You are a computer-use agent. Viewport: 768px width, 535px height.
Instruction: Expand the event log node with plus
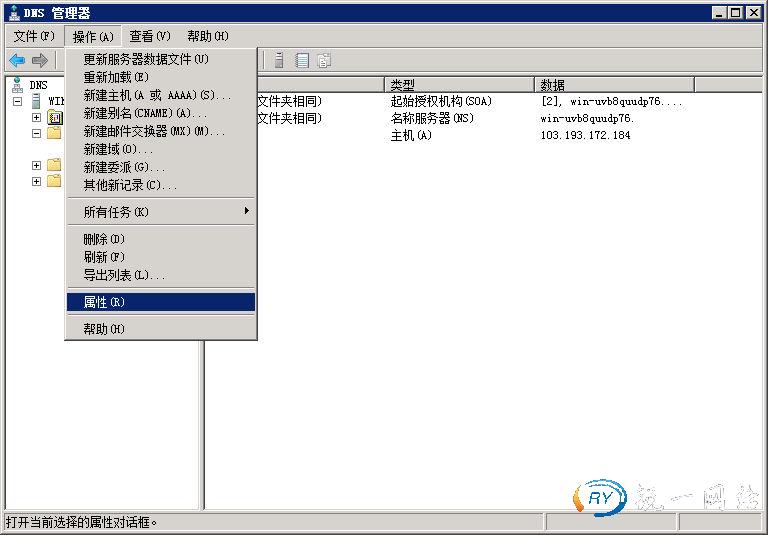click(36, 117)
